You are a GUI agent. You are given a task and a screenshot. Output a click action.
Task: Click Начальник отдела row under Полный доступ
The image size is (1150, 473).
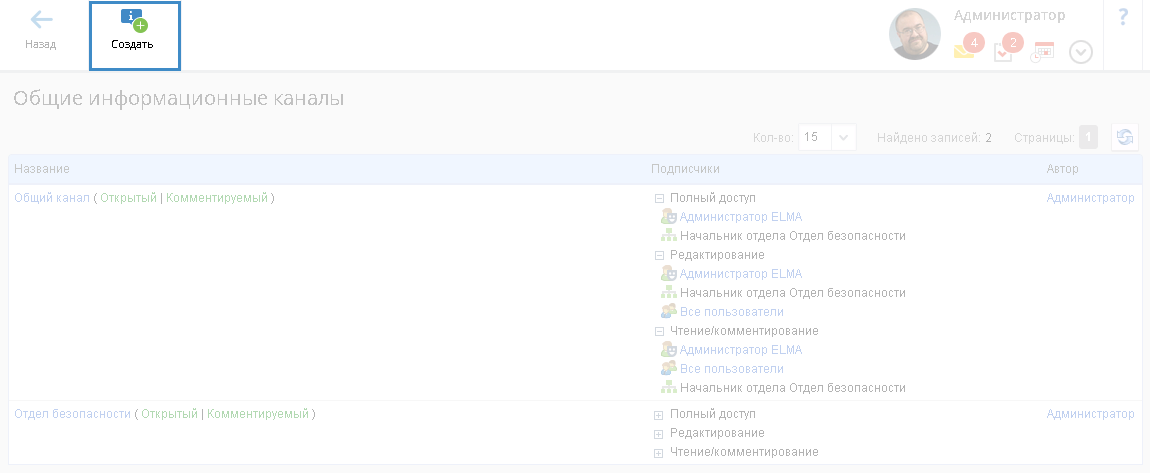tap(793, 236)
